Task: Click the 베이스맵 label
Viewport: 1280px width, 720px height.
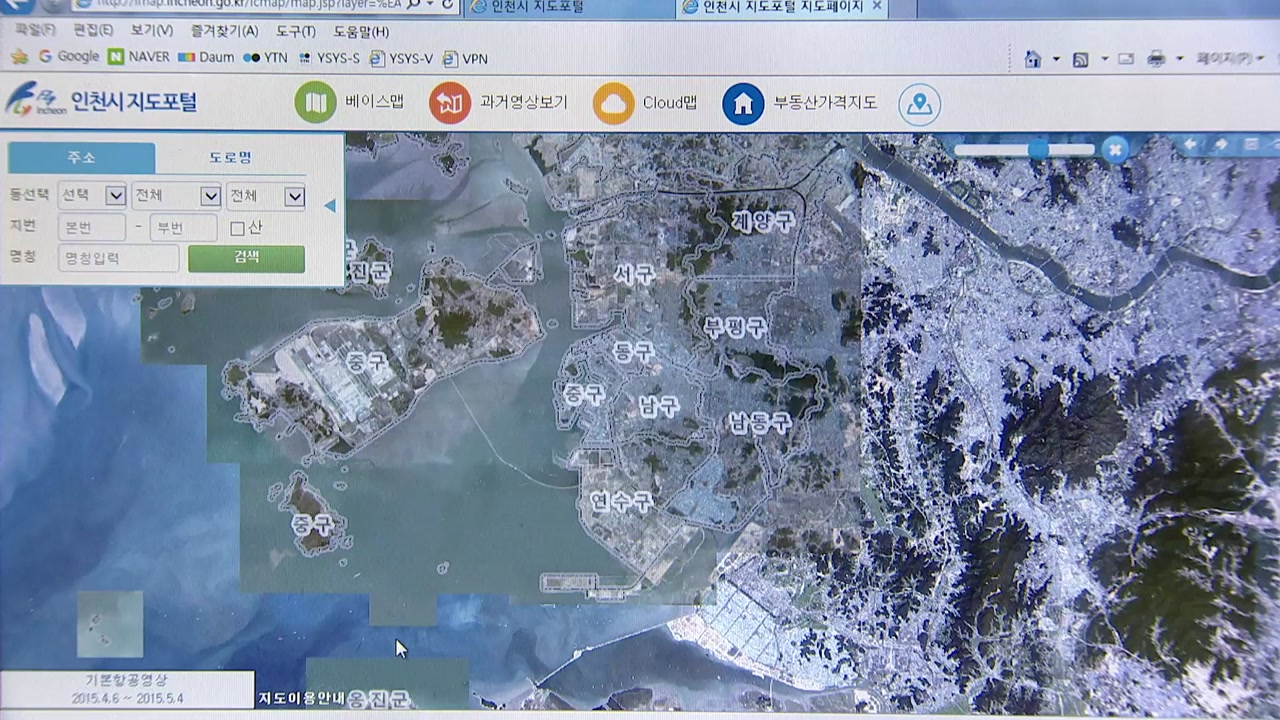Action: (375, 102)
